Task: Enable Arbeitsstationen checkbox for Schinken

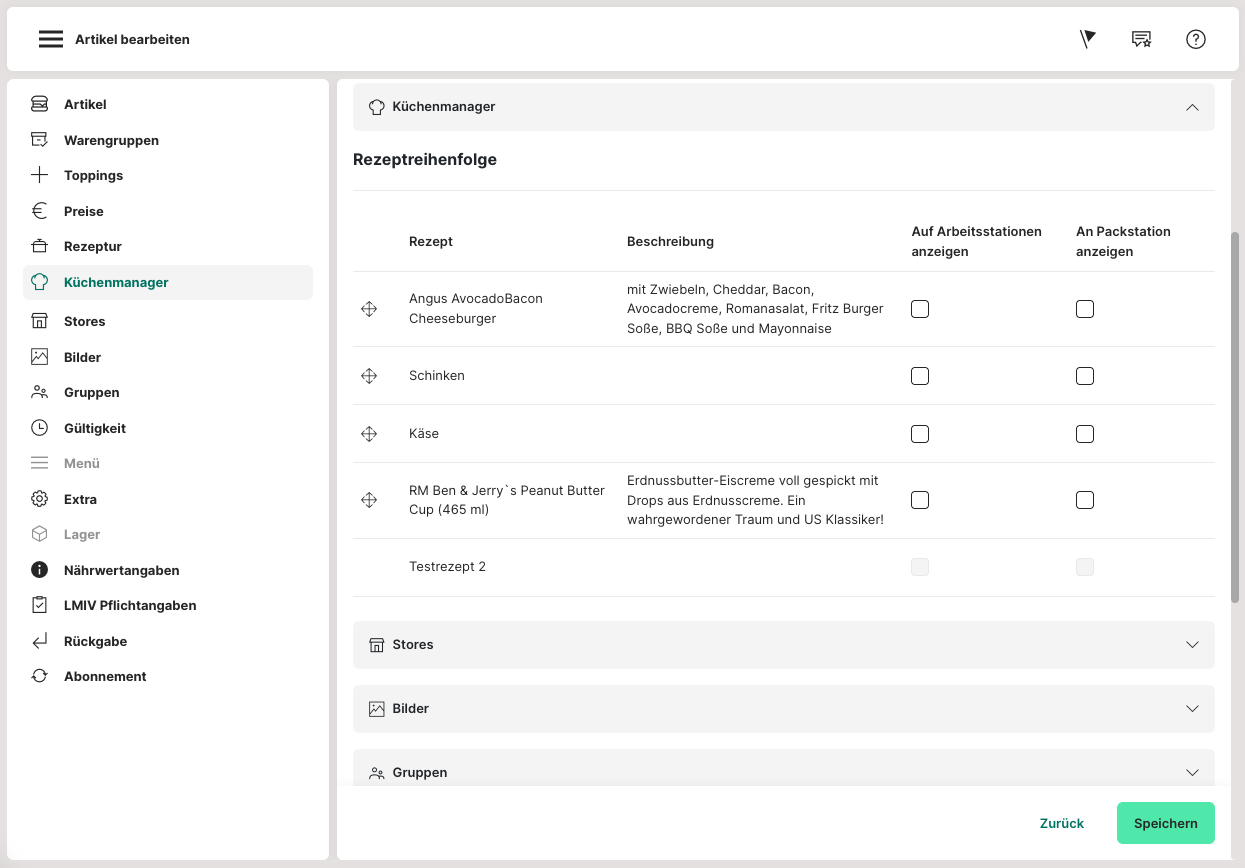Action: tap(920, 376)
